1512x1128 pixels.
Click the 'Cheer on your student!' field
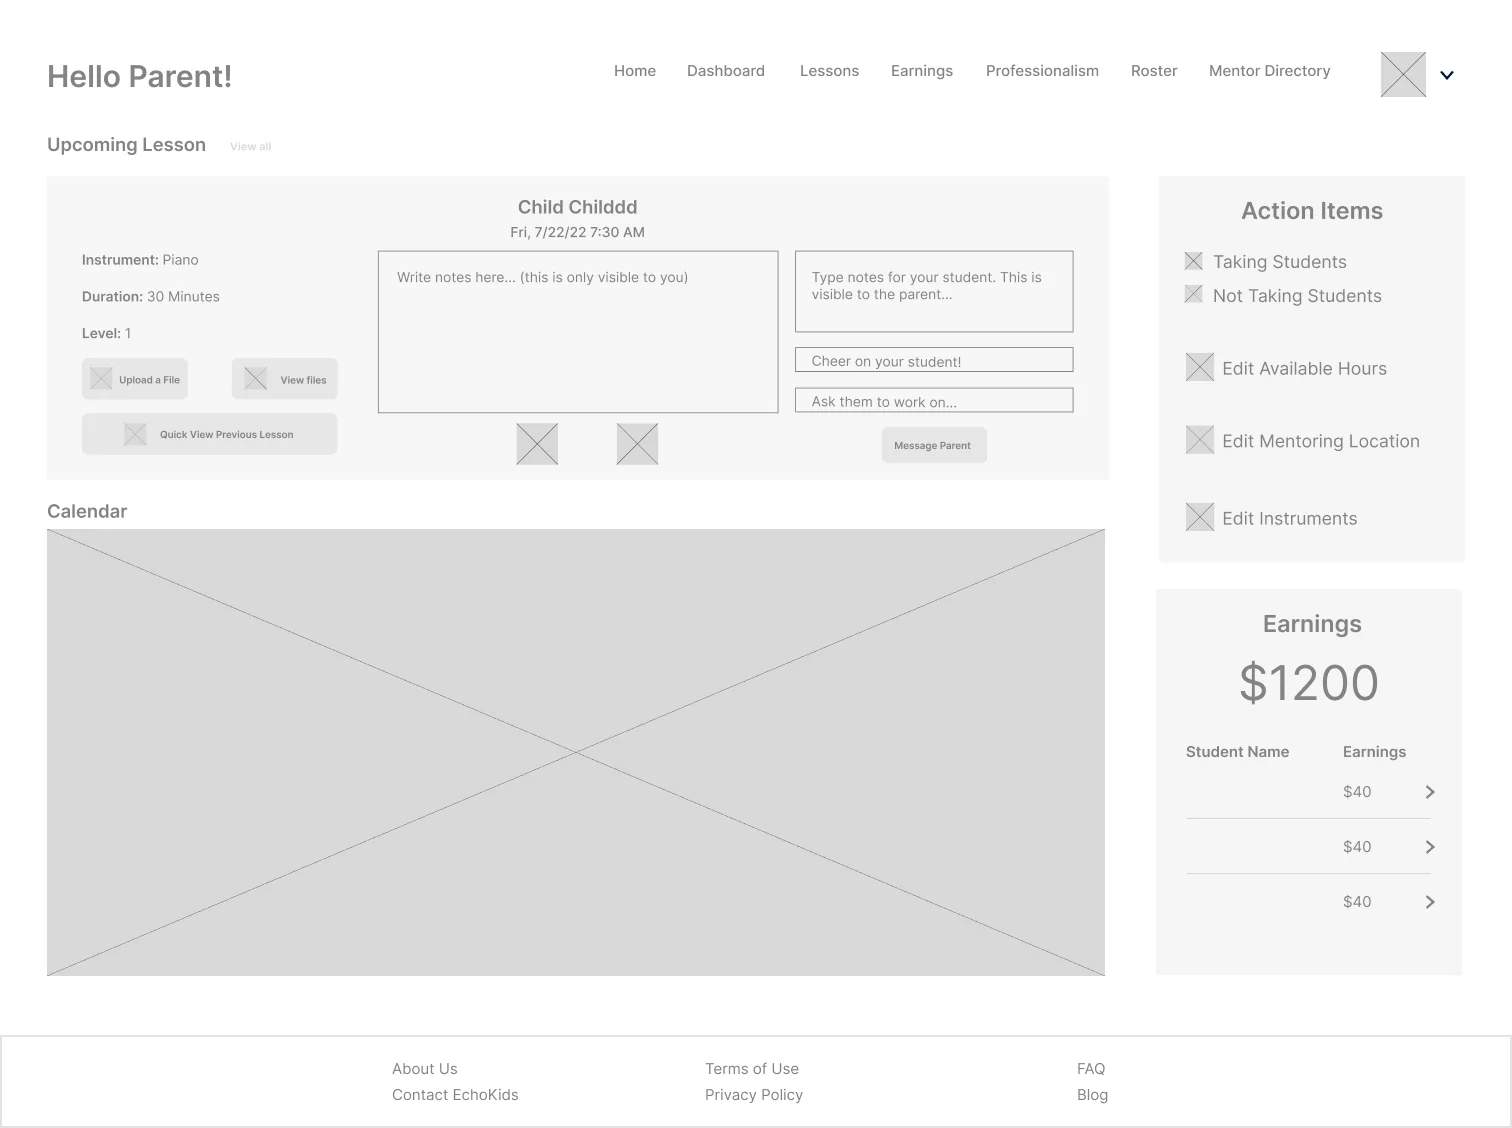click(x=934, y=360)
